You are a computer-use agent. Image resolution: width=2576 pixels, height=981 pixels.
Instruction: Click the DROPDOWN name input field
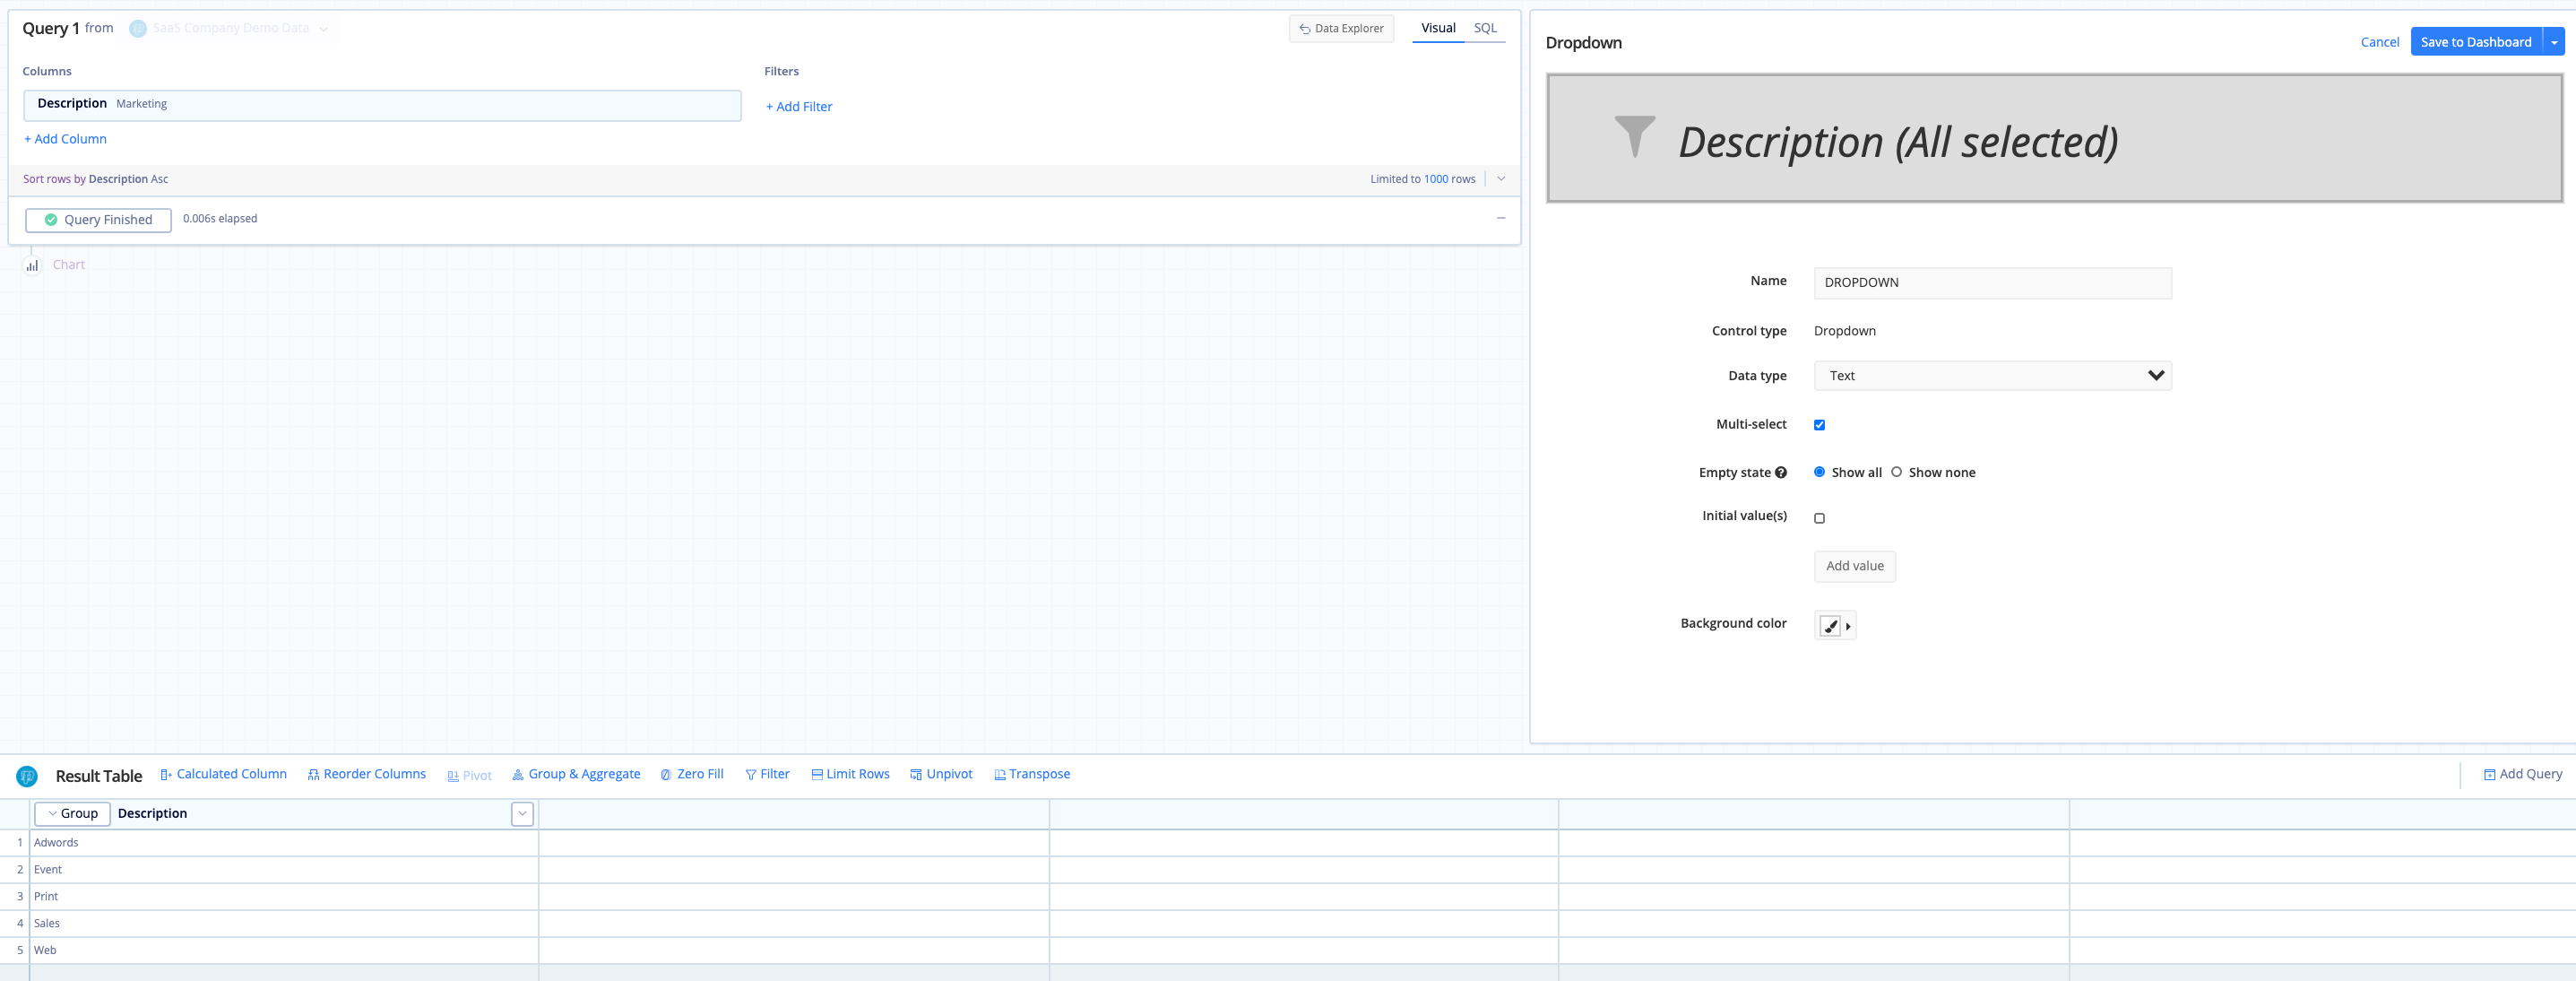[1993, 281]
